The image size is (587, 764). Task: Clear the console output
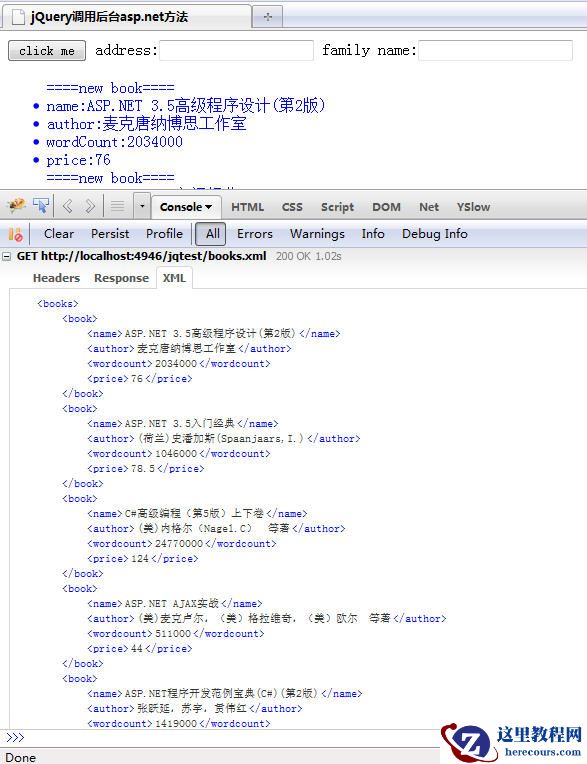pos(59,234)
